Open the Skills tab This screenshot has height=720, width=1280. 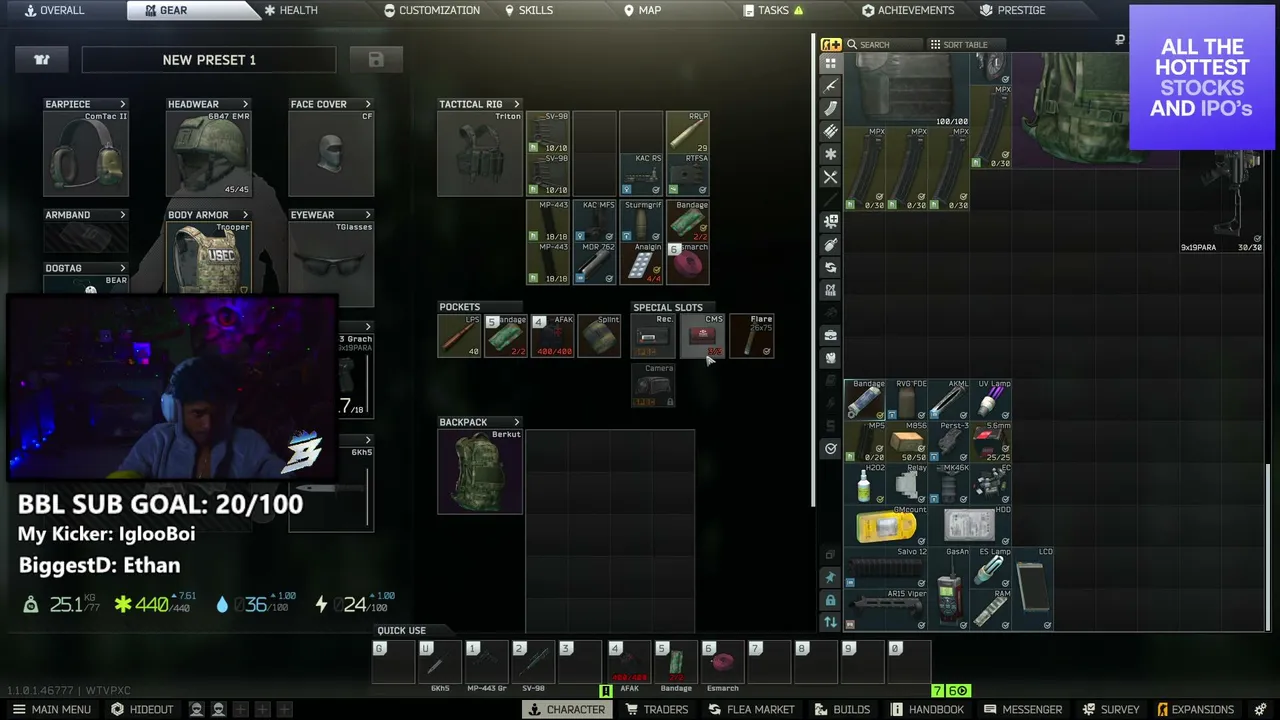tap(528, 10)
